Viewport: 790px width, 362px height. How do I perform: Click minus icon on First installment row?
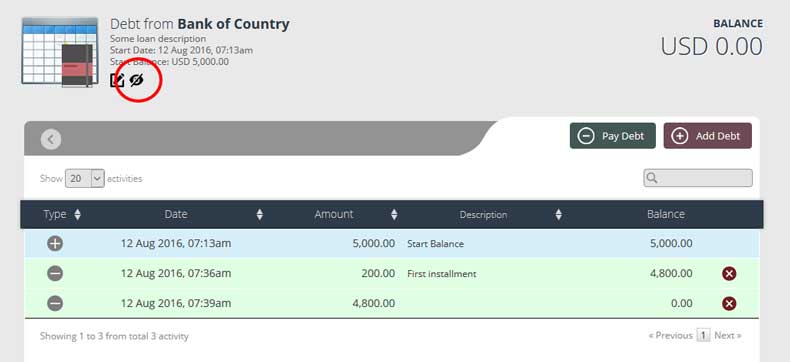click(x=55, y=273)
